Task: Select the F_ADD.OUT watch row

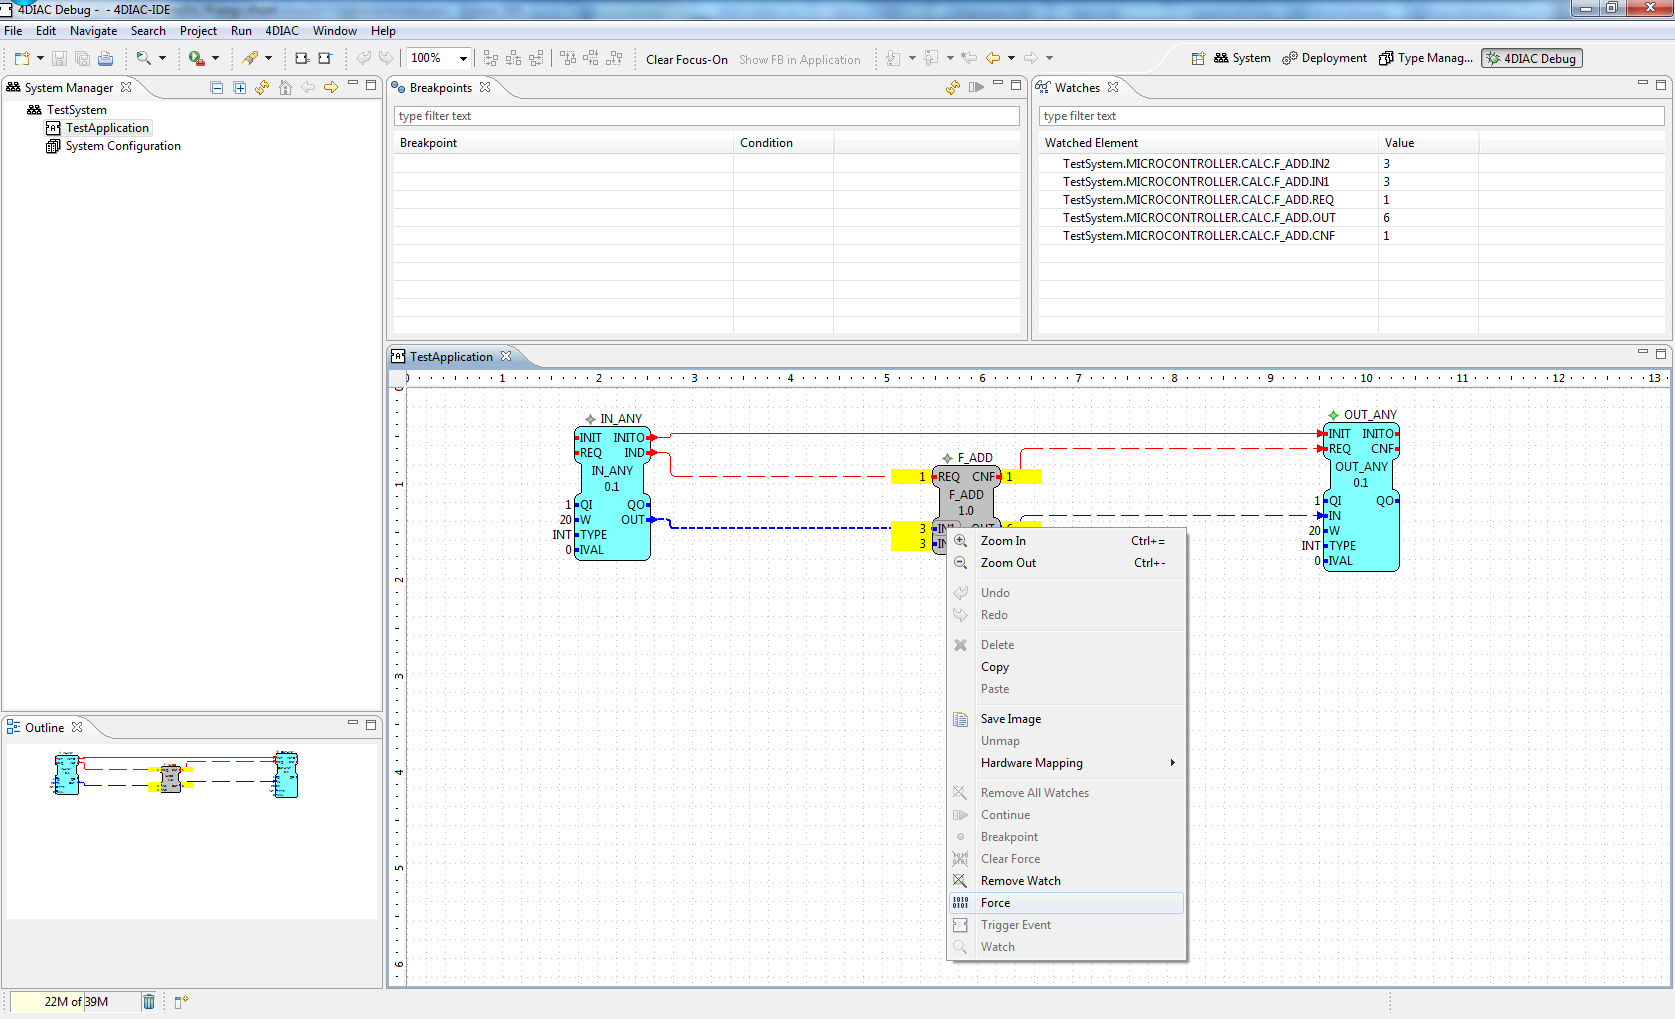Action: 1198,218
